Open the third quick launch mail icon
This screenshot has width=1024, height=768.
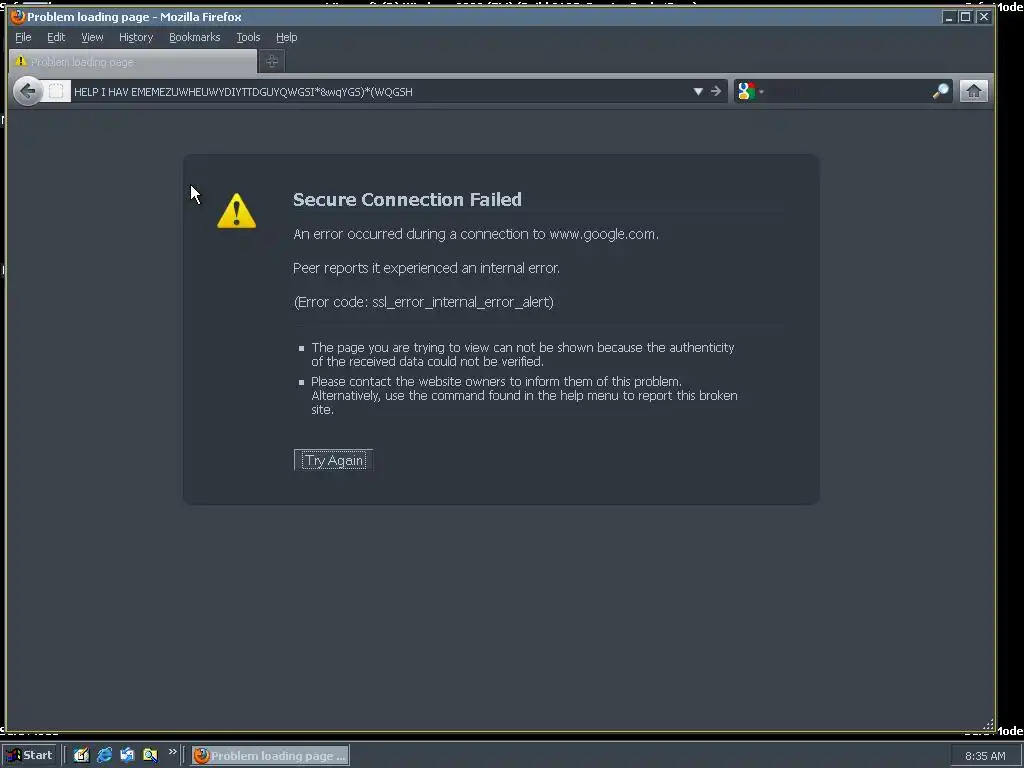pos(127,755)
